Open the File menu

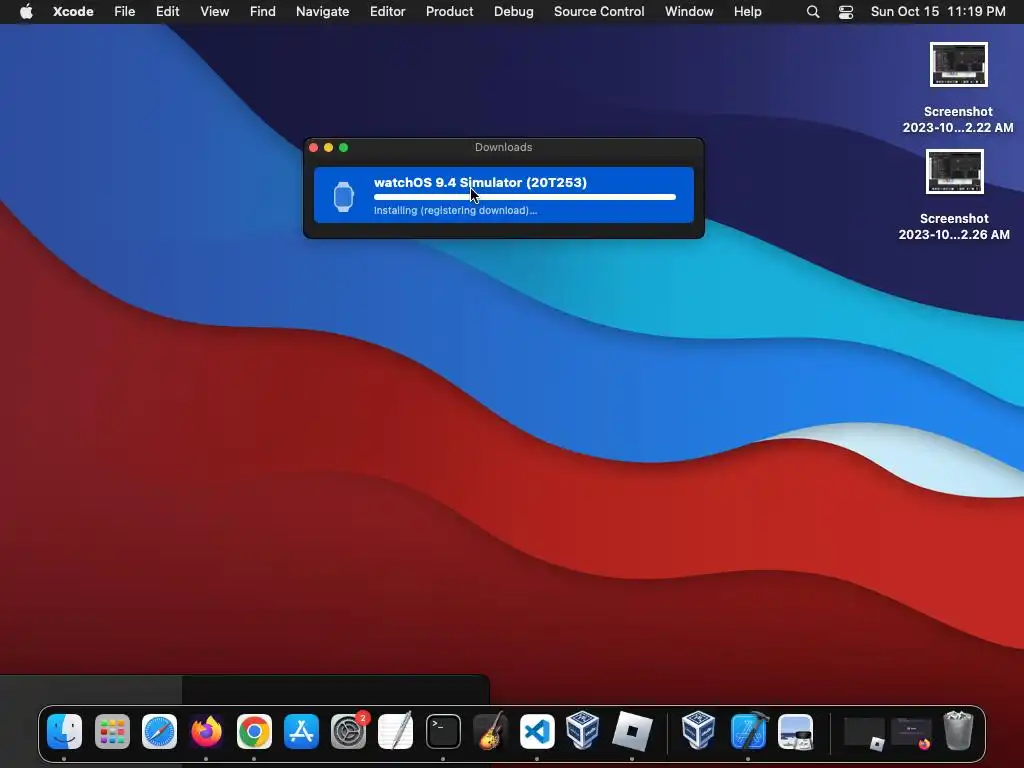click(124, 12)
